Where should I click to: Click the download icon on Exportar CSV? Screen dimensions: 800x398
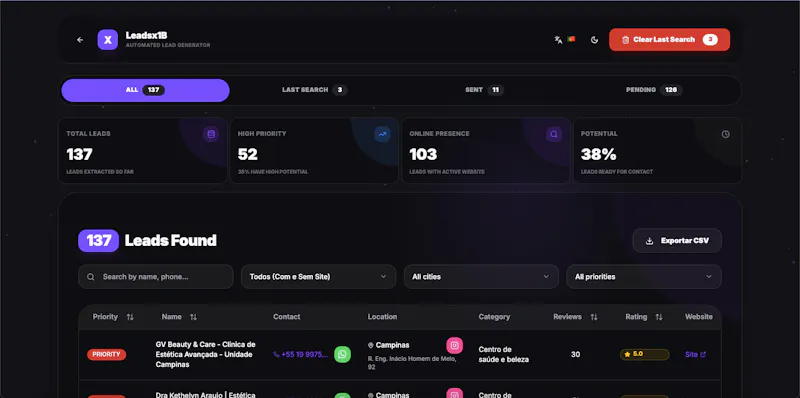649,241
